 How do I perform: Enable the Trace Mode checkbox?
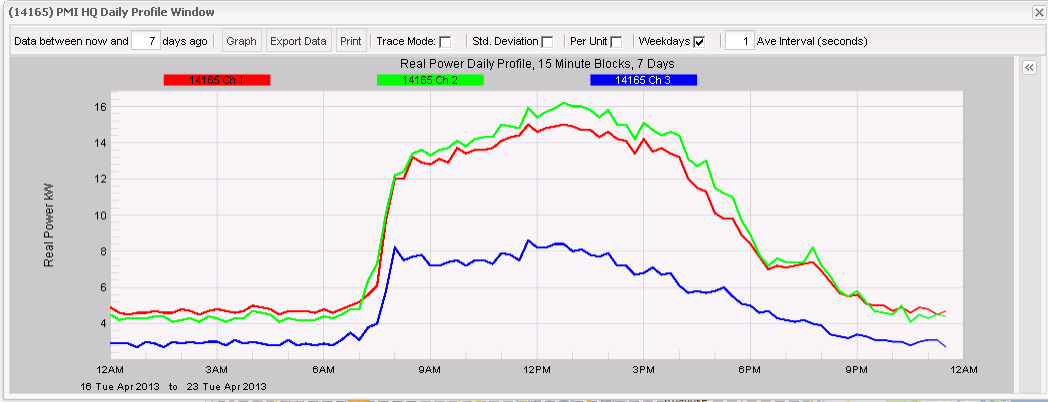[x=445, y=42]
